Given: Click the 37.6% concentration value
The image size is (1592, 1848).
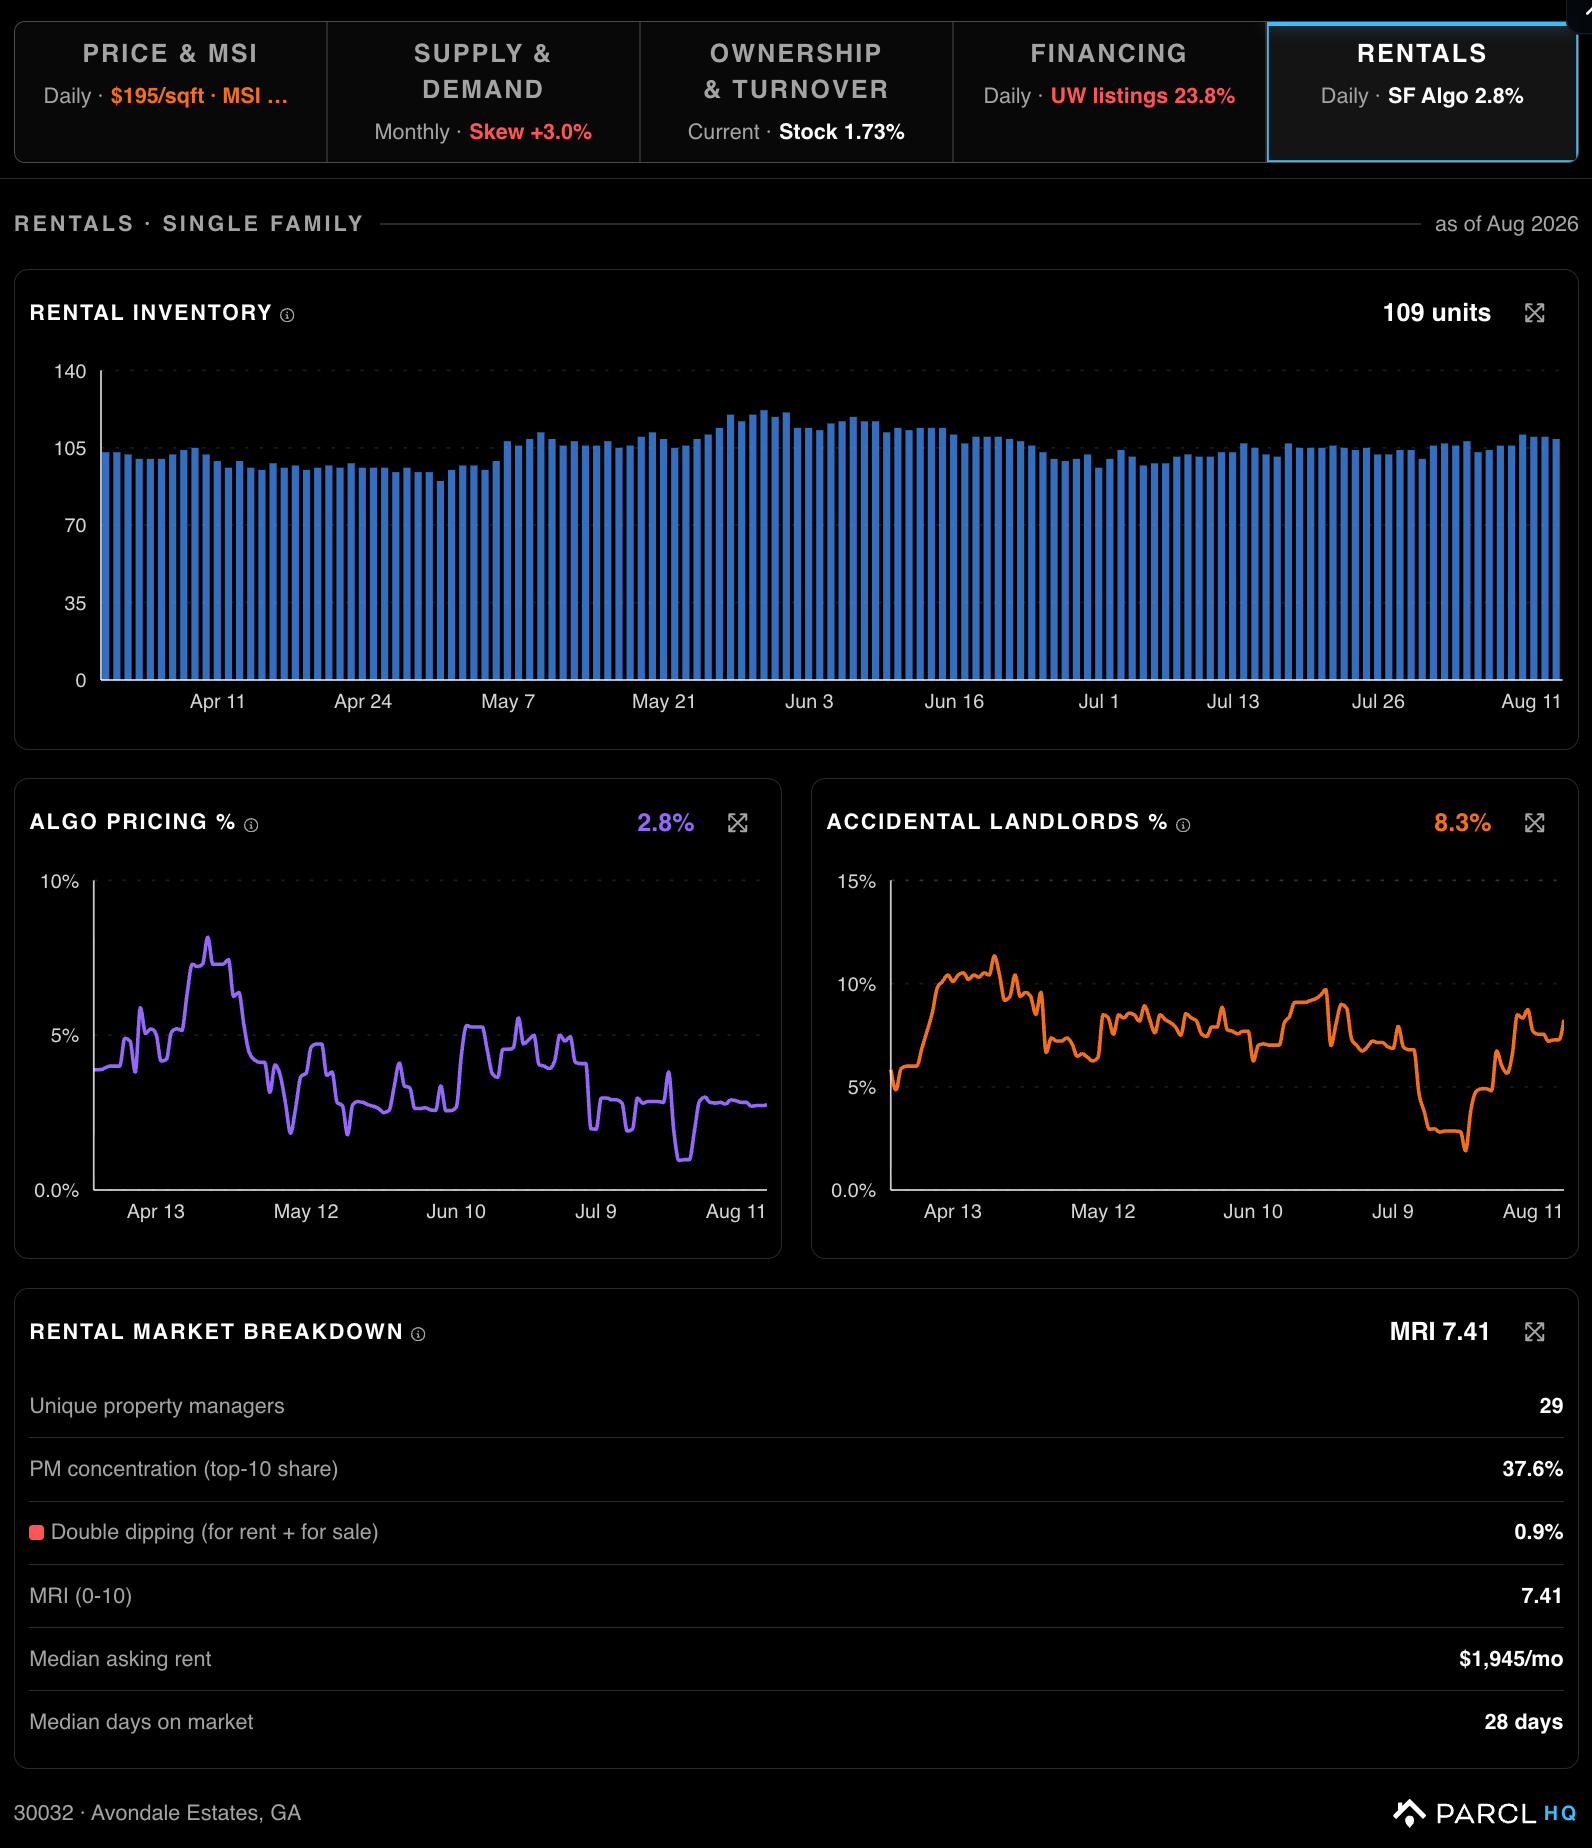Looking at the screenshot, I should 1532,1469.
